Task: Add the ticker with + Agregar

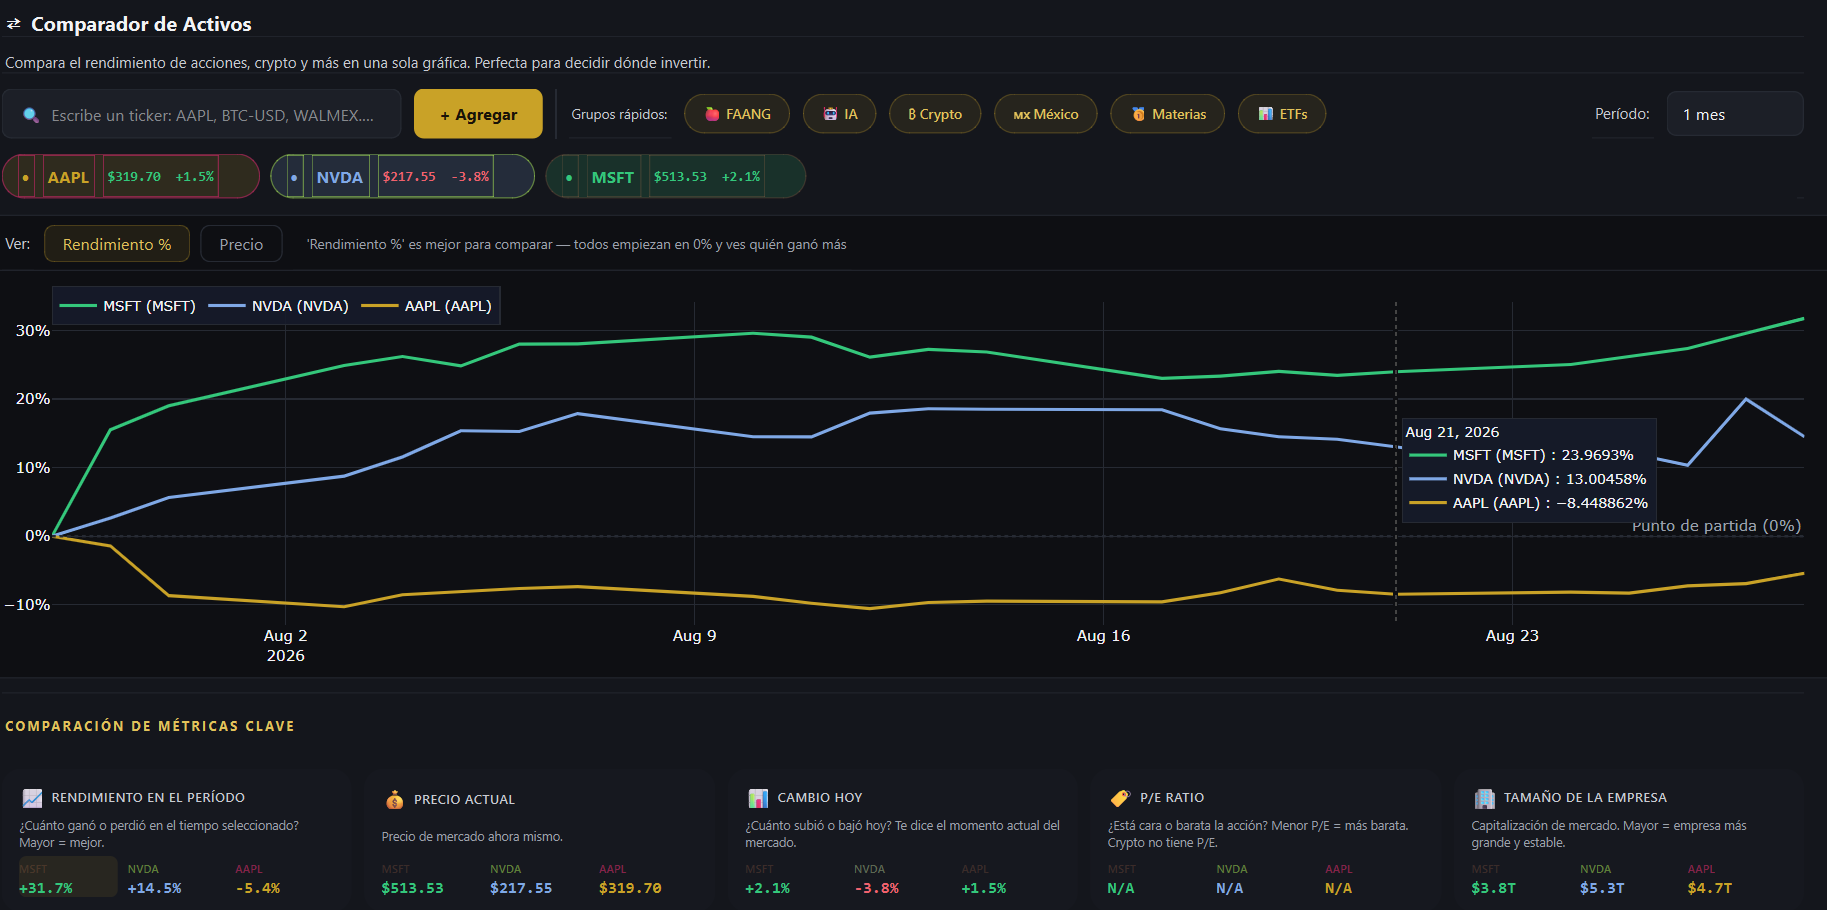Action: point(478,114)
